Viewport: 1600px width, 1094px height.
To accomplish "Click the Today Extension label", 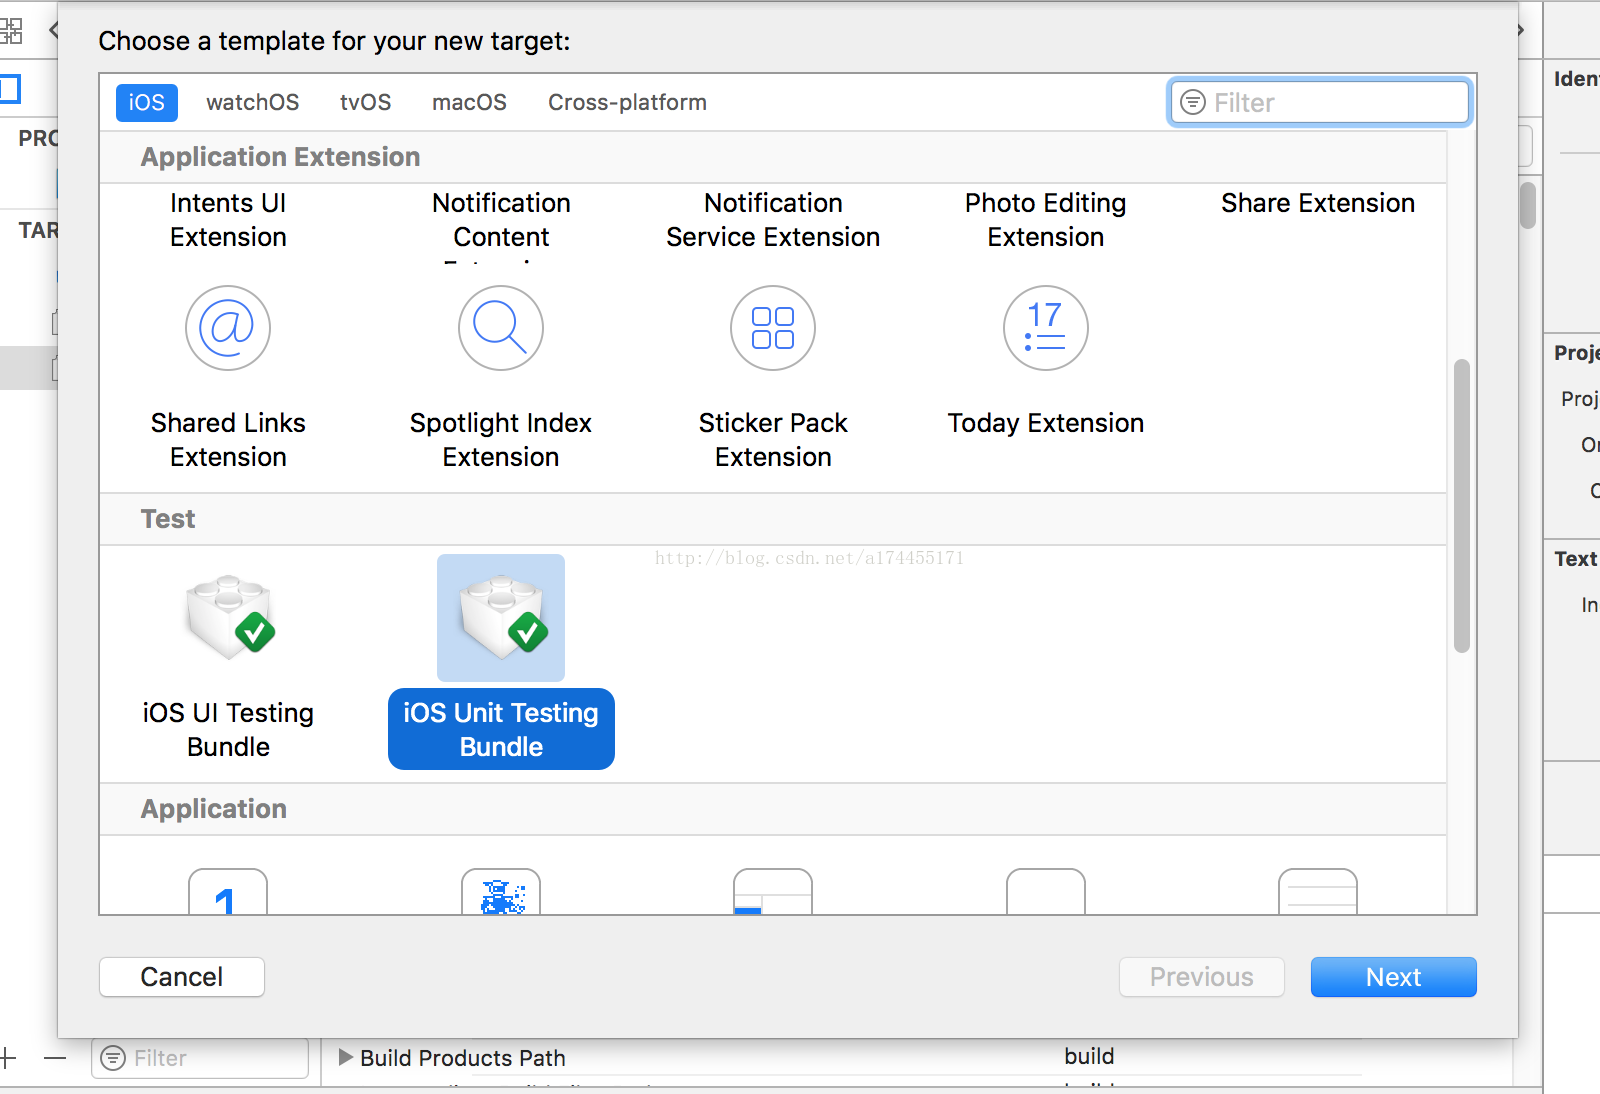I will pyautogui.click(x=1046, y=423).
